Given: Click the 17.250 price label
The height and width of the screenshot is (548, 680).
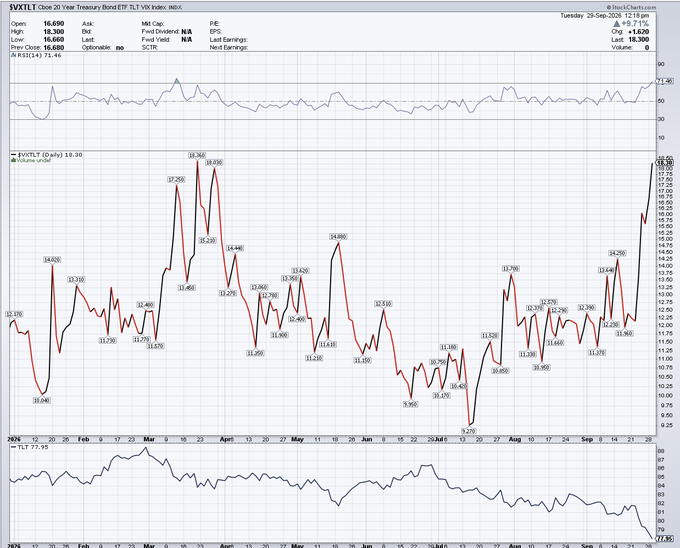Looking at the screenshot, I should point(176,179).
